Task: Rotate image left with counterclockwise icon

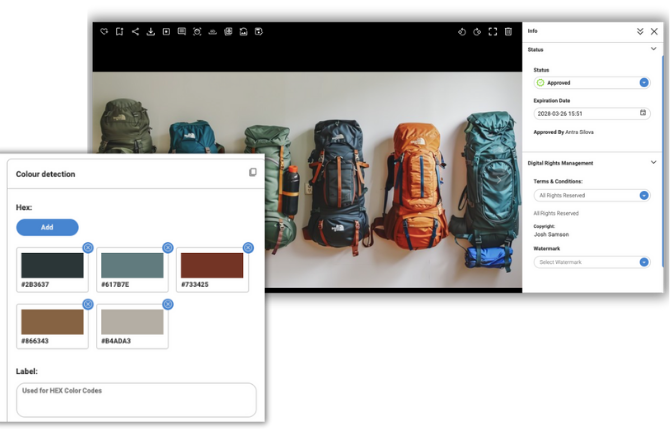Action: click(462, 32)
